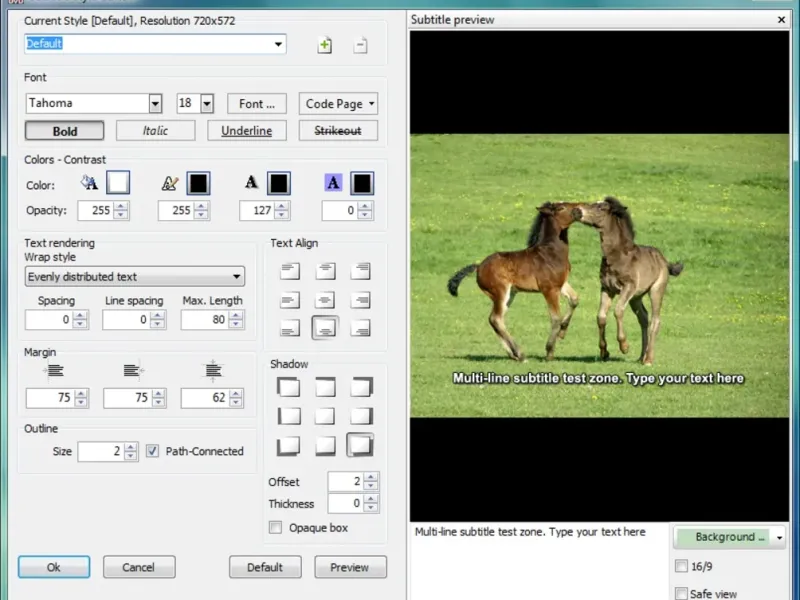Image resolution: width=800 pixels, height=600 pixels.
Task: Toggle the Italic font style
Action: tap(155, 131)
